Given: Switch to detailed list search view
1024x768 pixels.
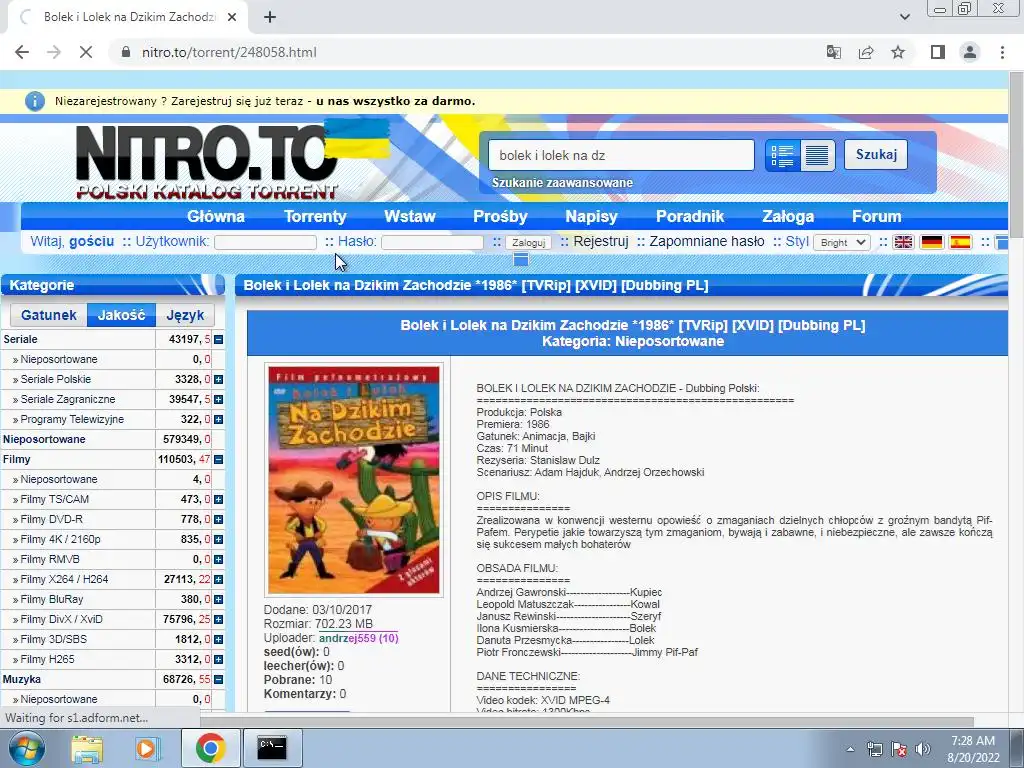Looking at the screenshot, I should pos(782,155).
